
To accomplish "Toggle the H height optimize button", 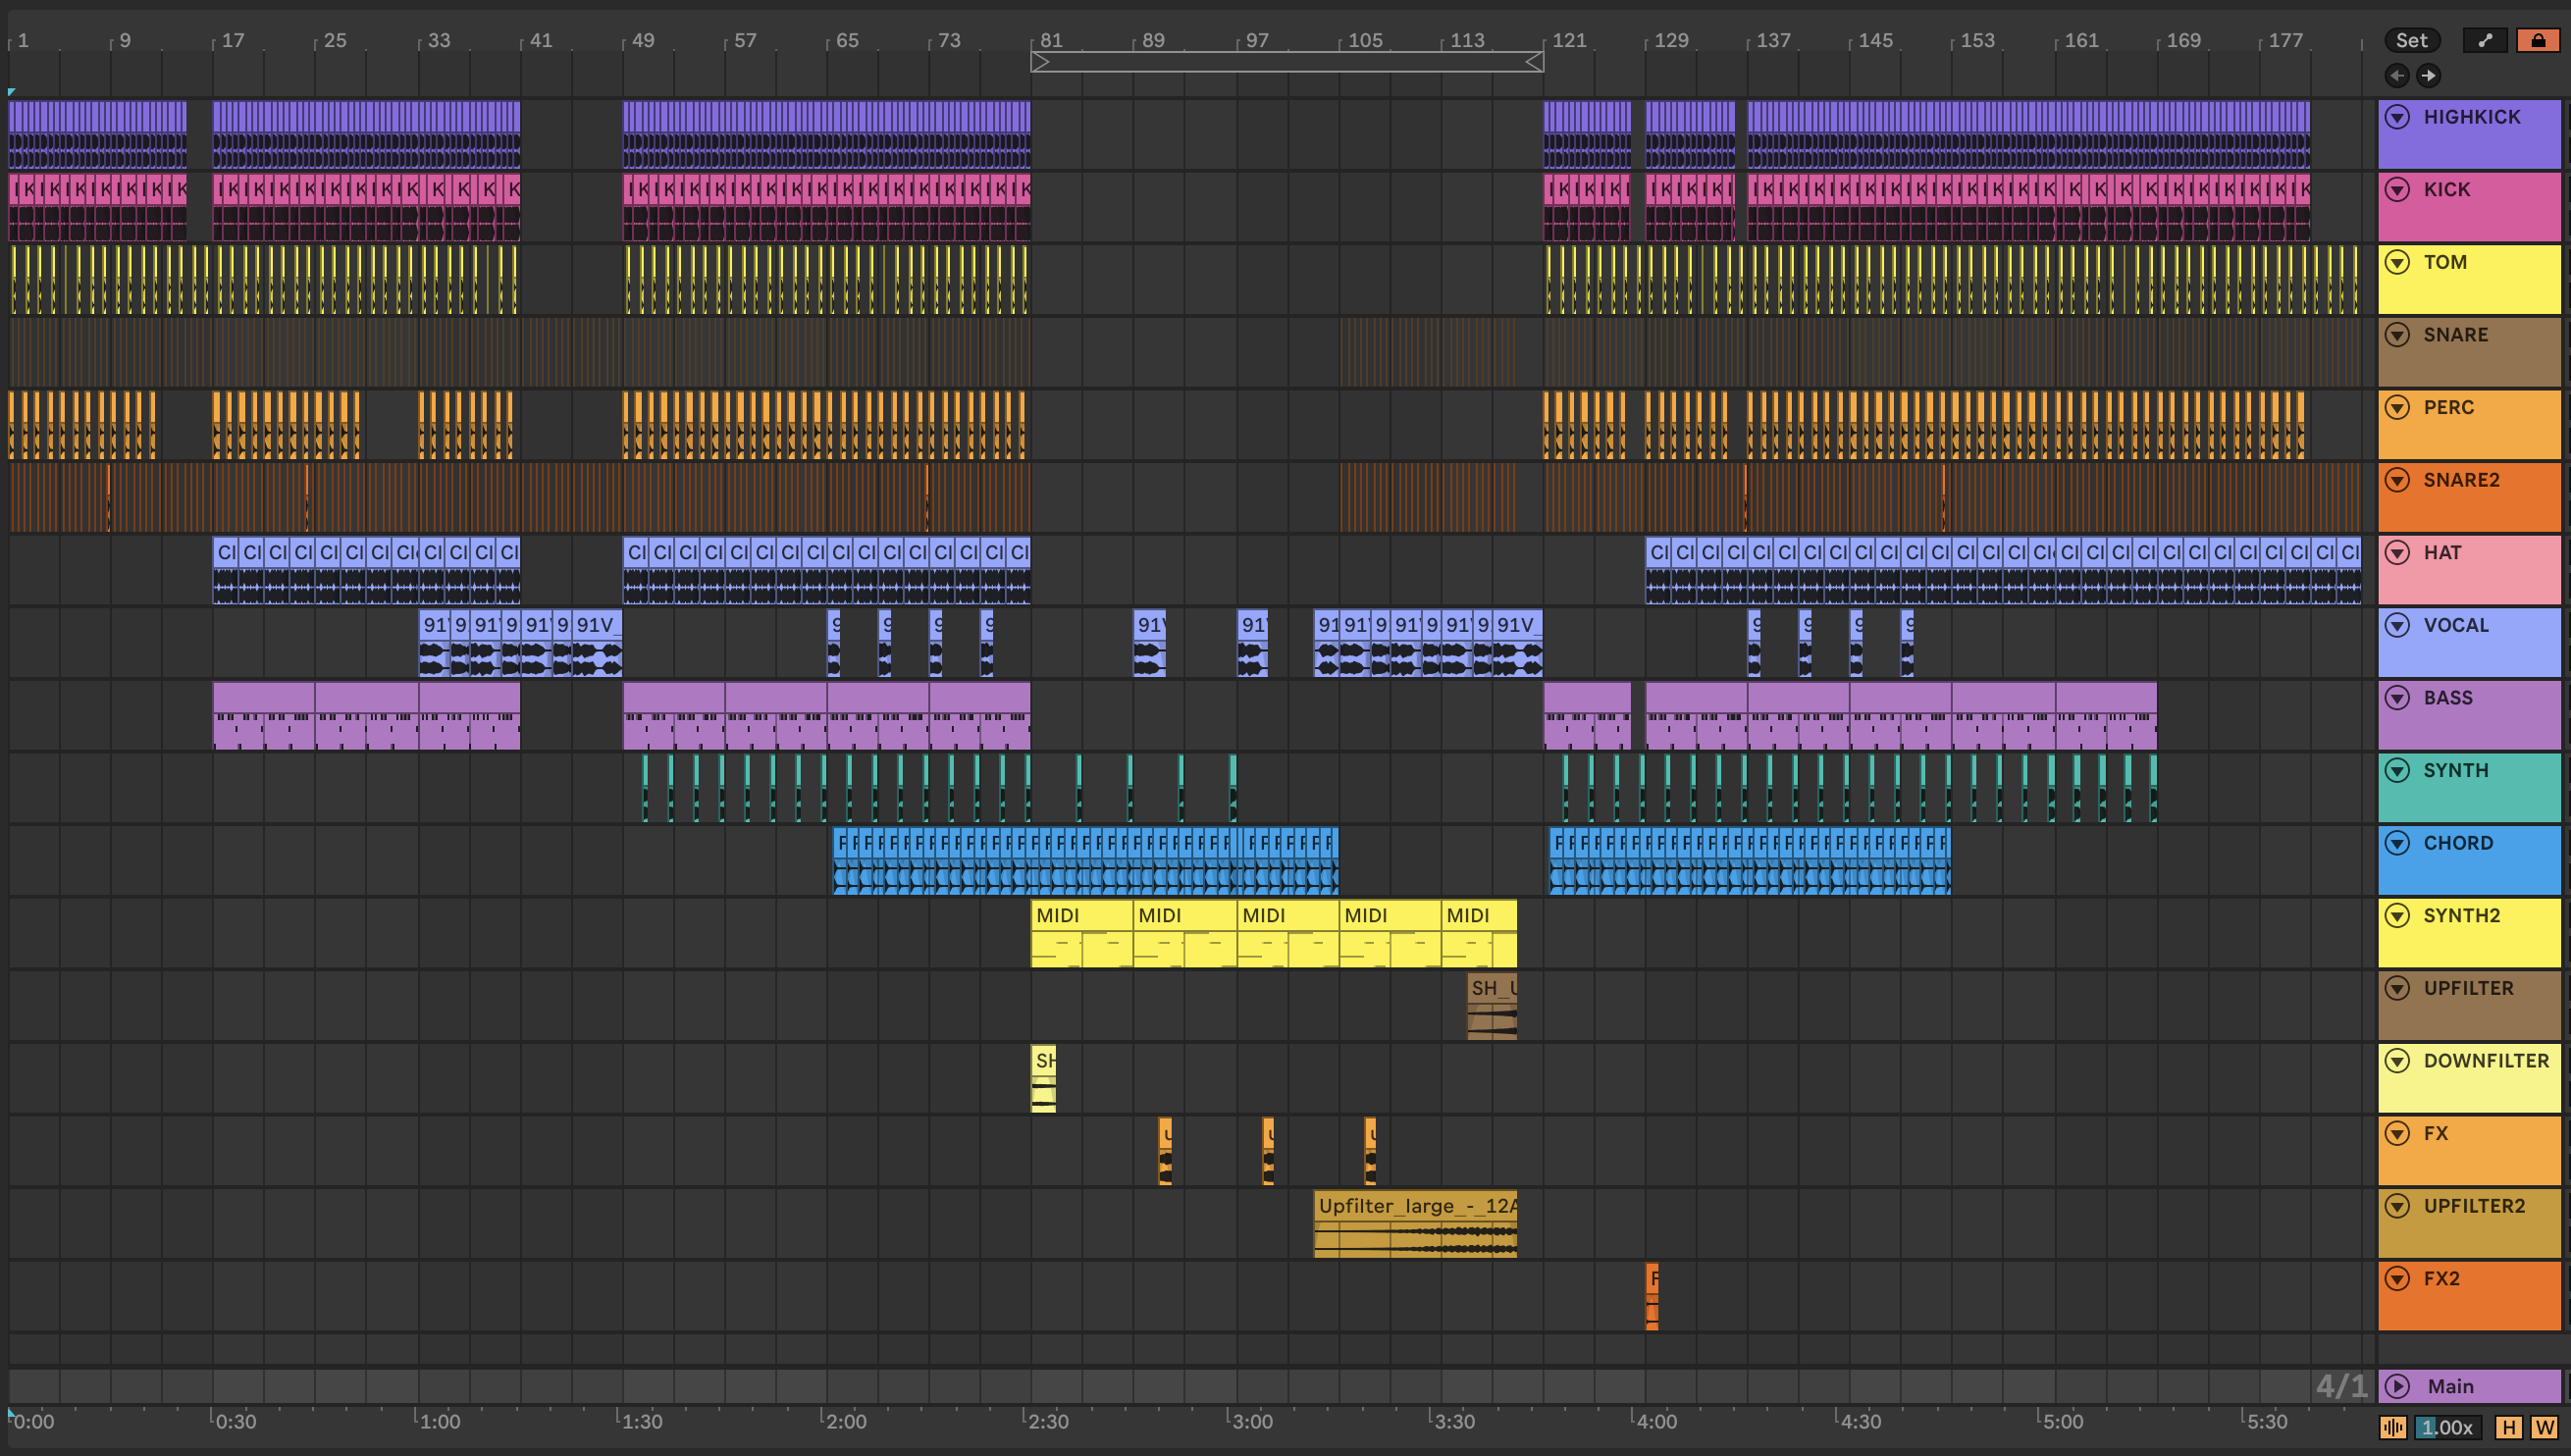I will [2508, 1427].
